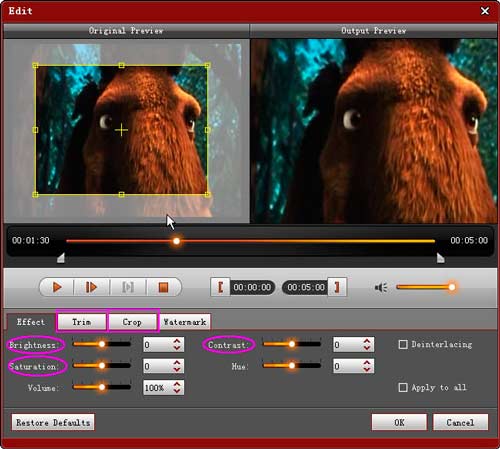
Task: Close the Edit dialog with X
Action: [485, 11]
